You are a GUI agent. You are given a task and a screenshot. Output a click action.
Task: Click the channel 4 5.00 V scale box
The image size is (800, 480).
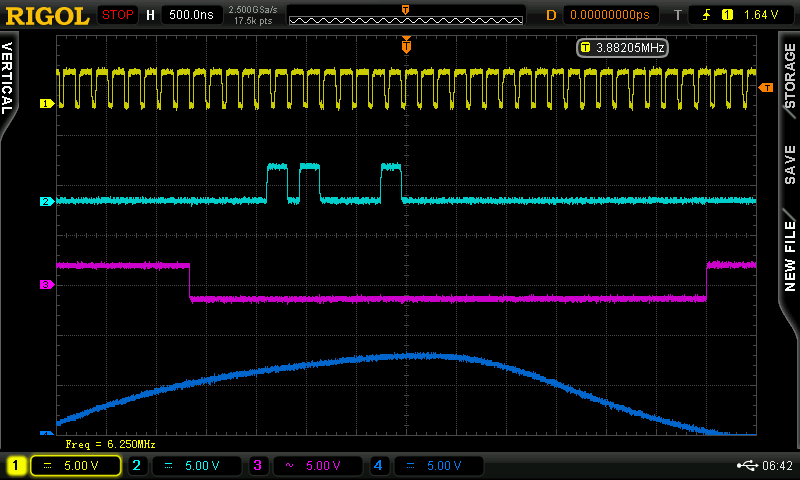tap(439, 465)
